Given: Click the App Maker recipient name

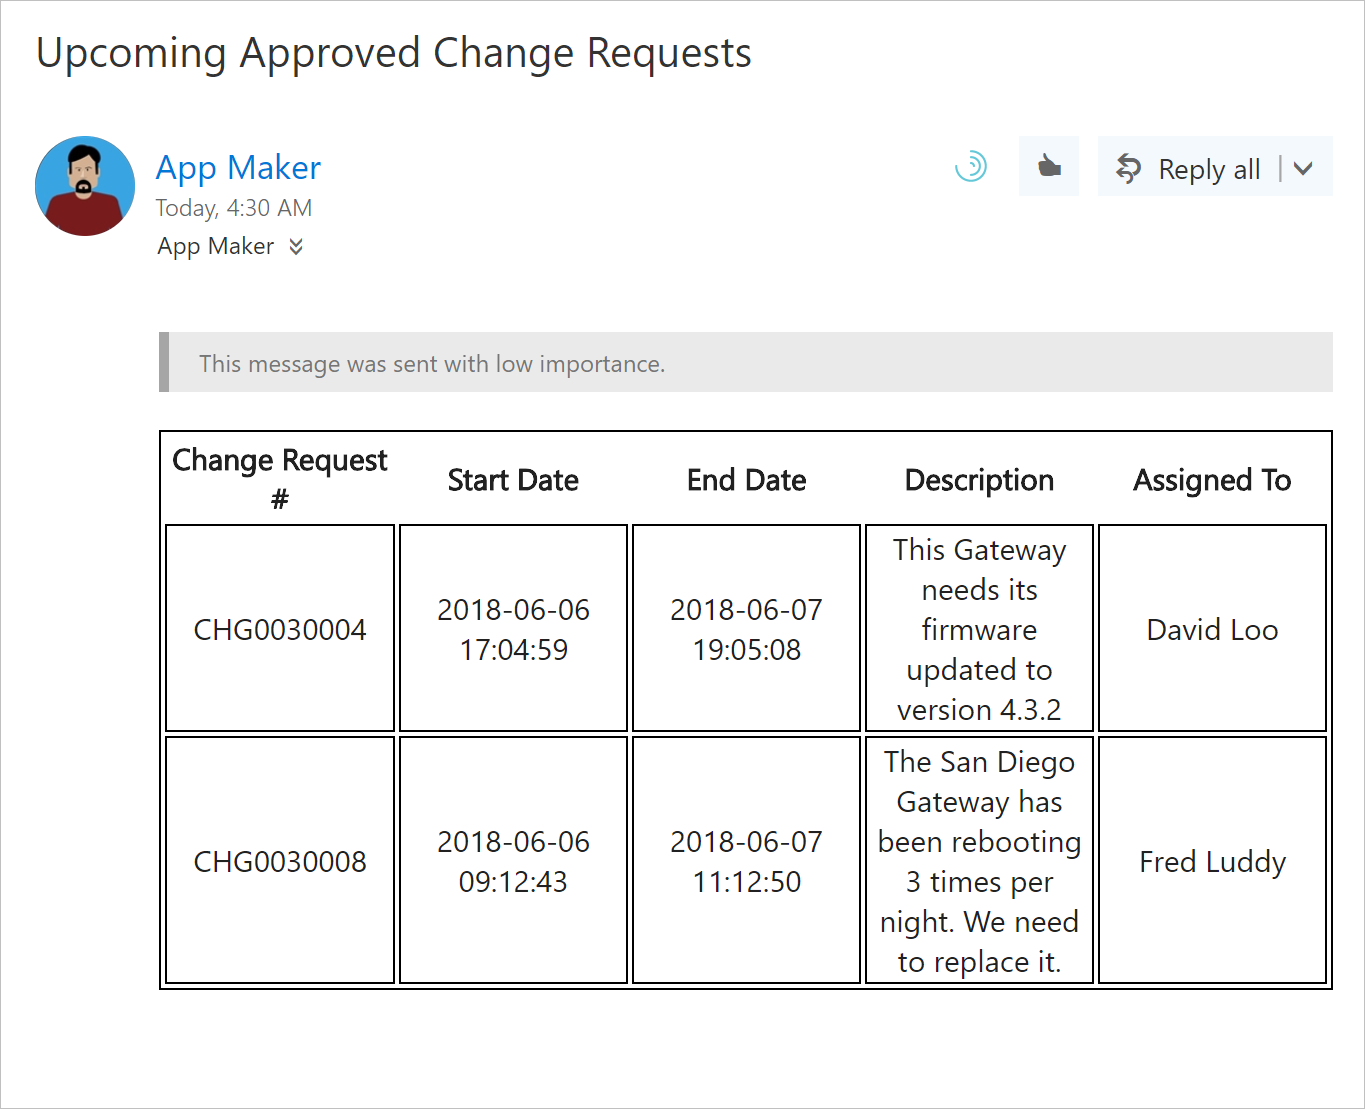Looking at the screenshot, I should click(215, 246).
